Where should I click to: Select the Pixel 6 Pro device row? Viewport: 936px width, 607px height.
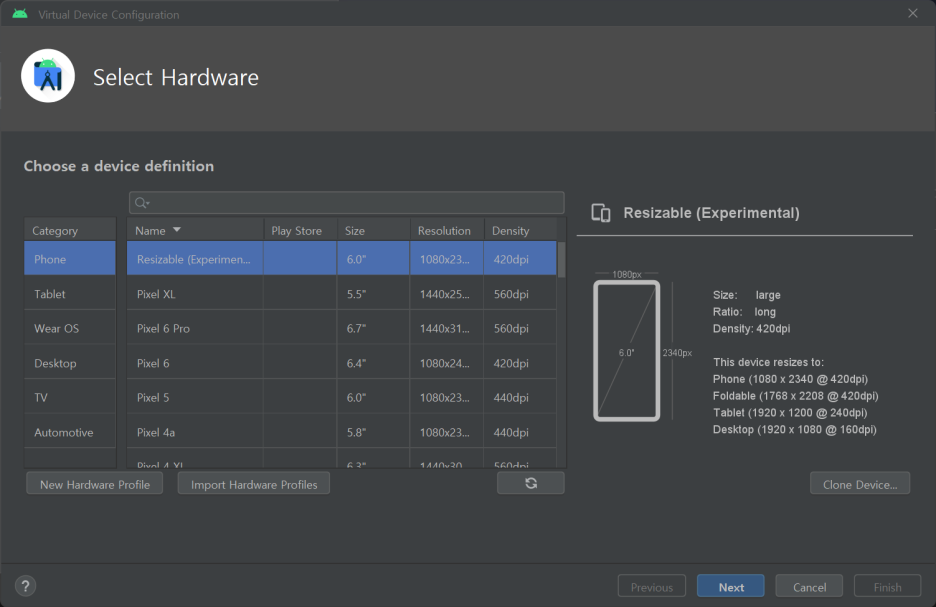pos(342,328)
